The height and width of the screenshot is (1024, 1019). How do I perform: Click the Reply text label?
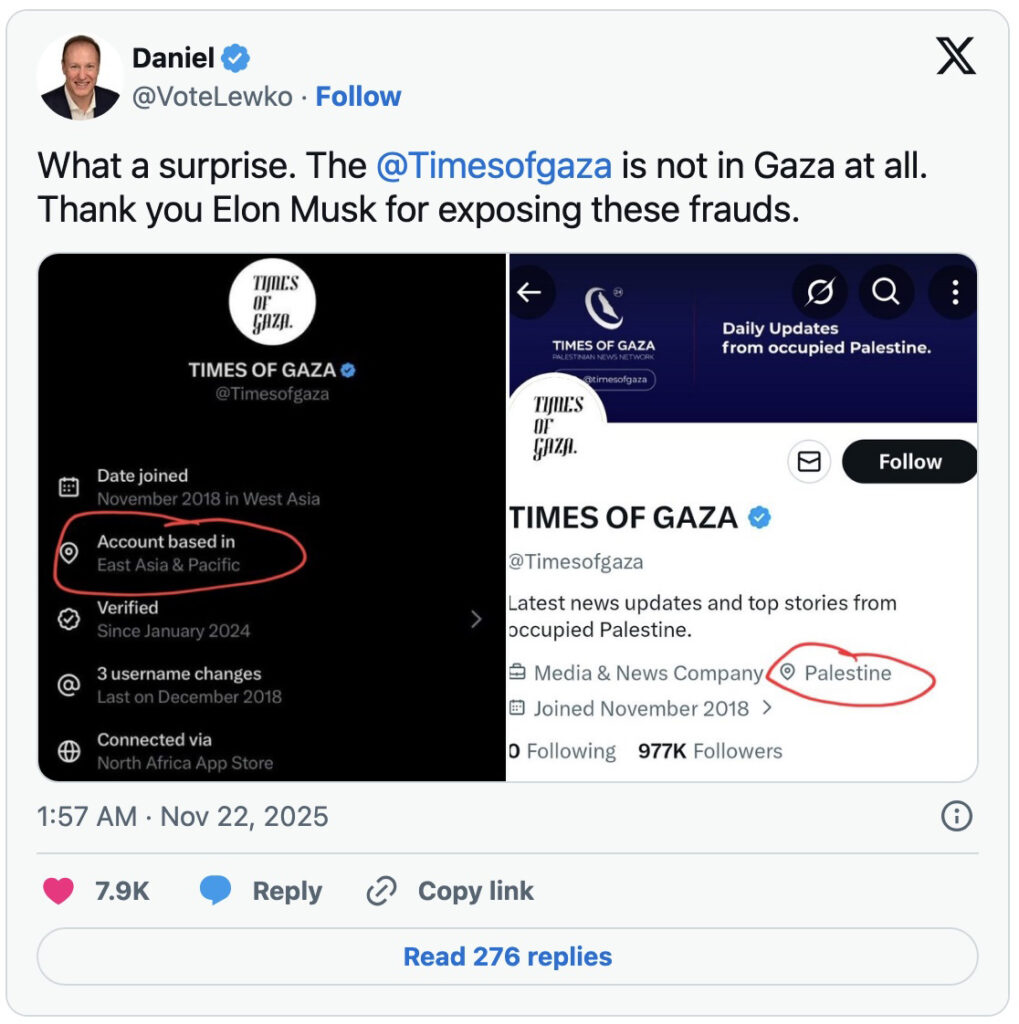(287, 890)
